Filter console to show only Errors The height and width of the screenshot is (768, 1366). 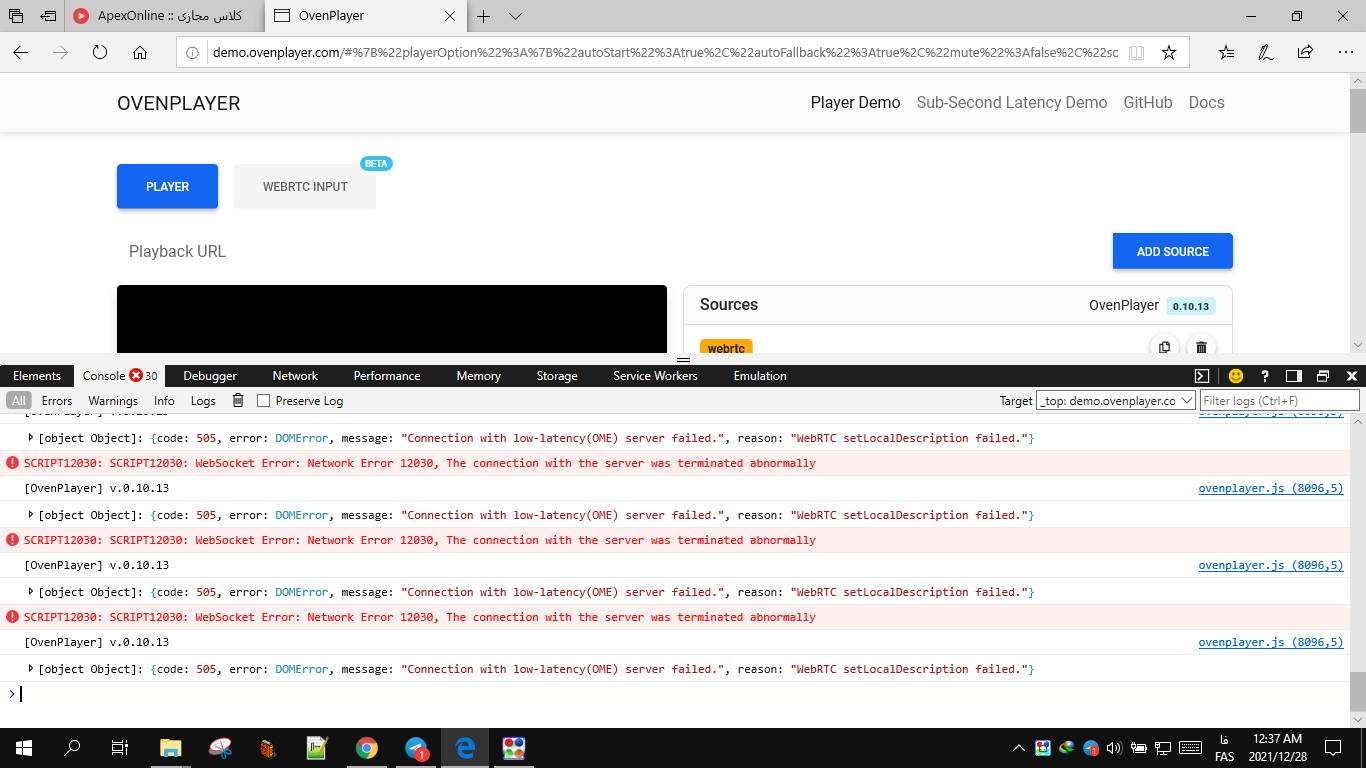pyautogui.click(x=57, y=400)
